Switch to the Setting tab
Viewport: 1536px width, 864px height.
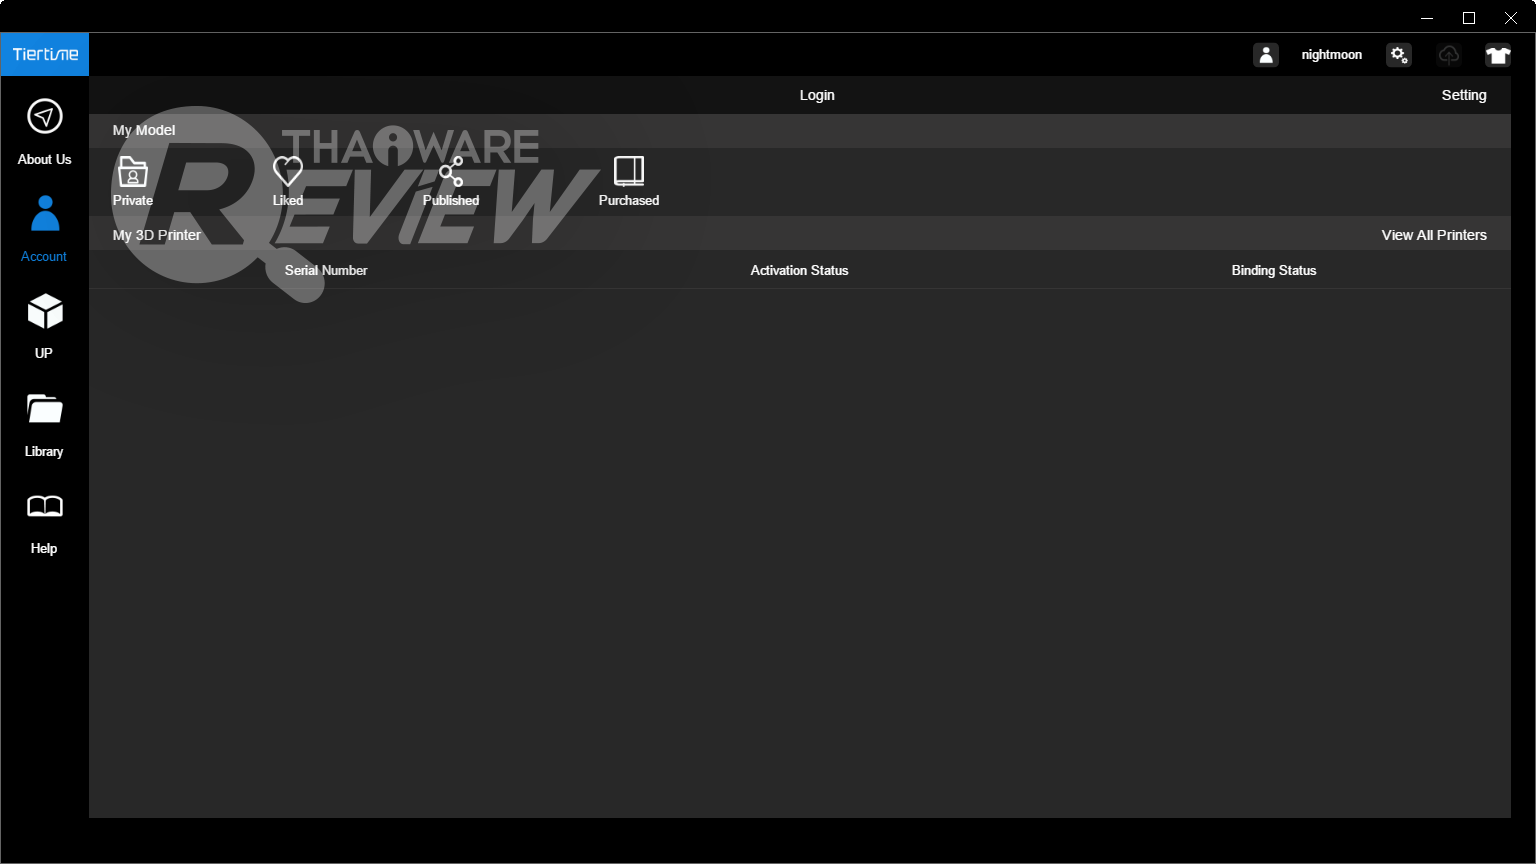1464,95
